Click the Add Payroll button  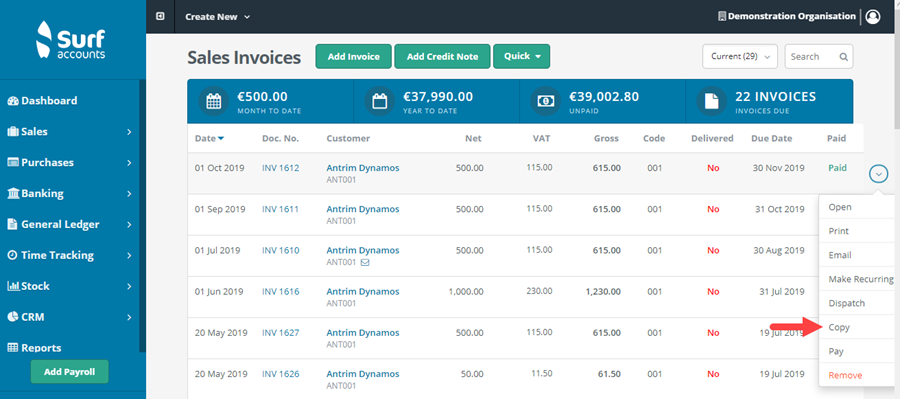69,371
